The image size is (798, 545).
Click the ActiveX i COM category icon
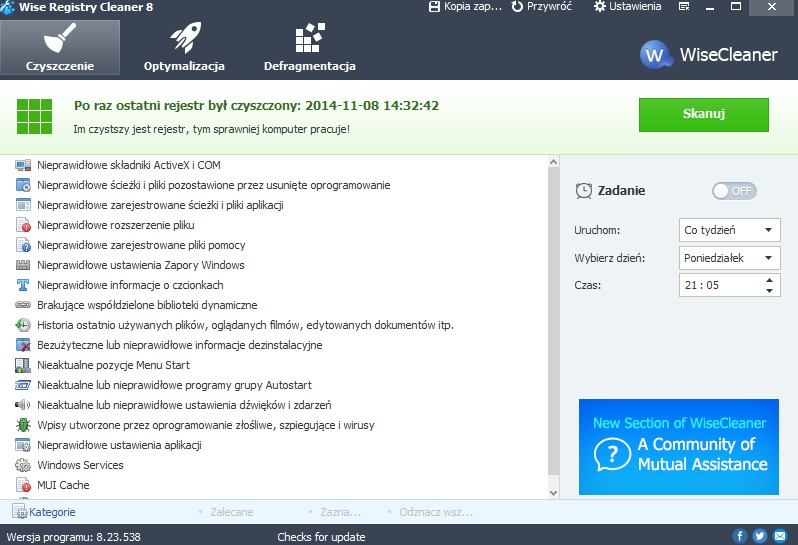(23, 165)
